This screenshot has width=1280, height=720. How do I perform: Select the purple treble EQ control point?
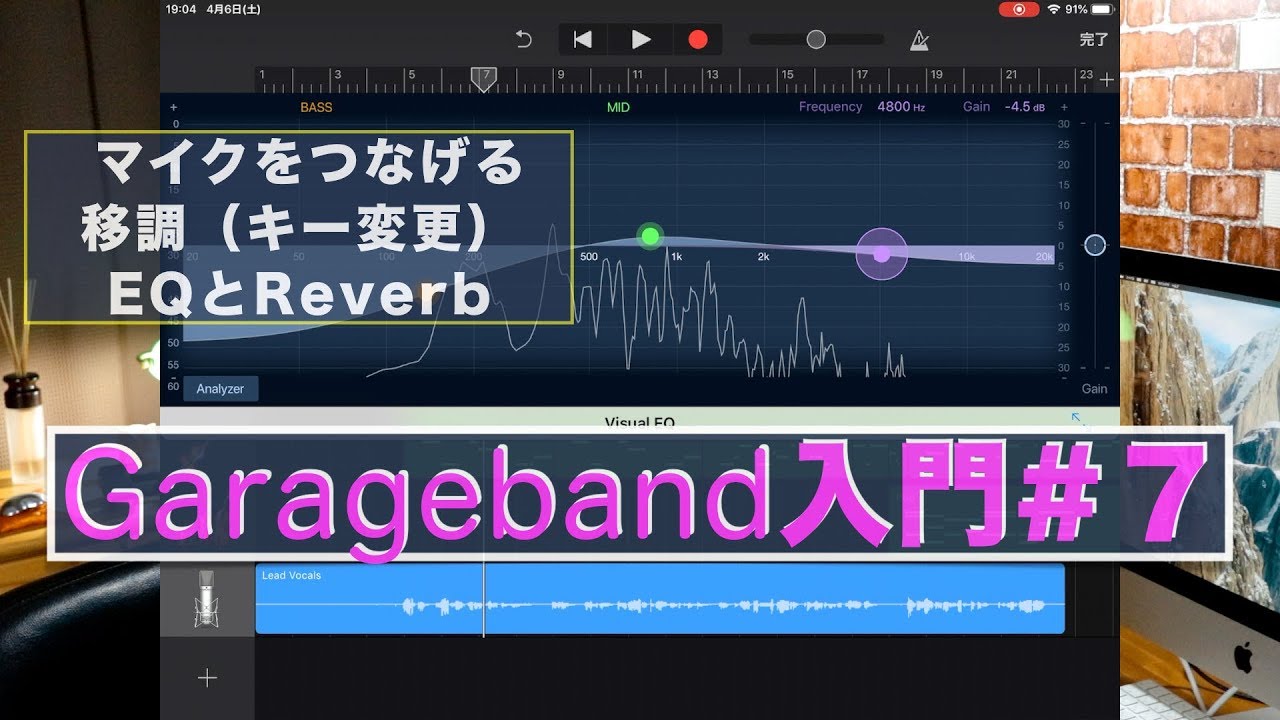[x=881, y=254]
